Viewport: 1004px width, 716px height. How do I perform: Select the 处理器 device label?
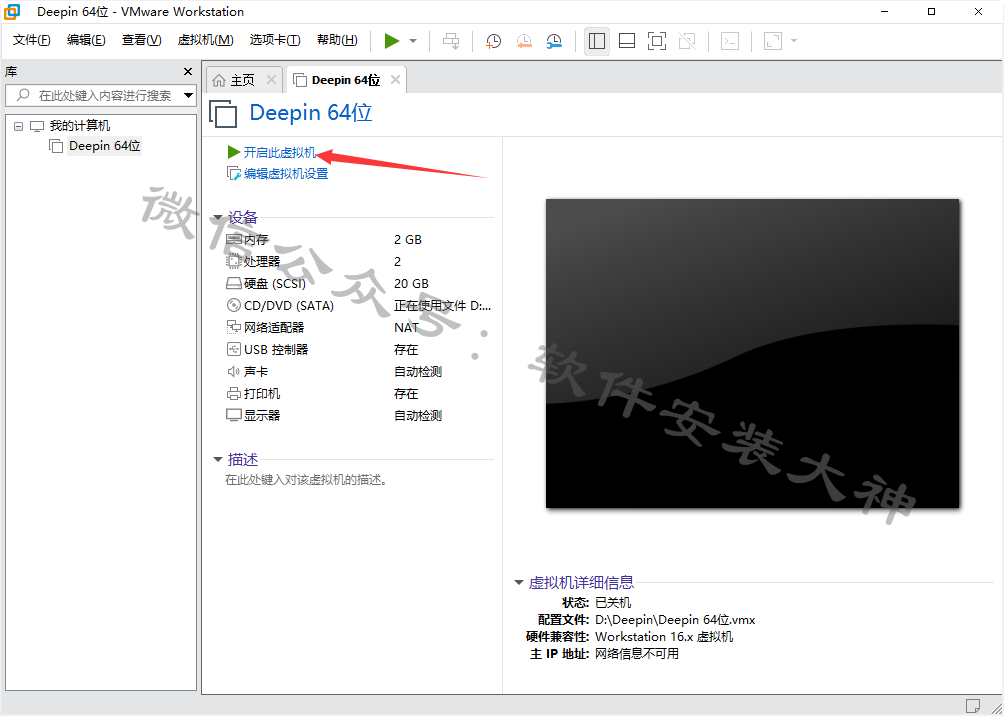(262, 261)
